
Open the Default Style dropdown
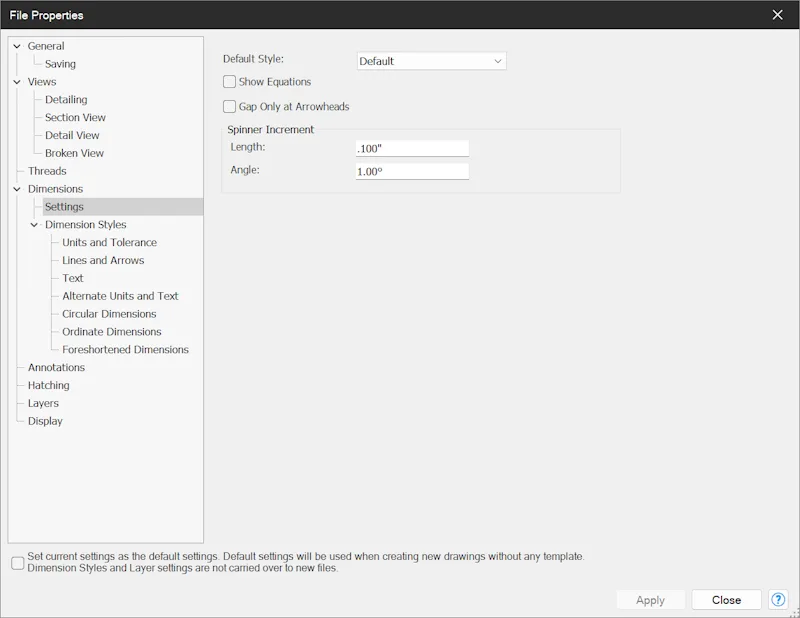tap(431, 61)
